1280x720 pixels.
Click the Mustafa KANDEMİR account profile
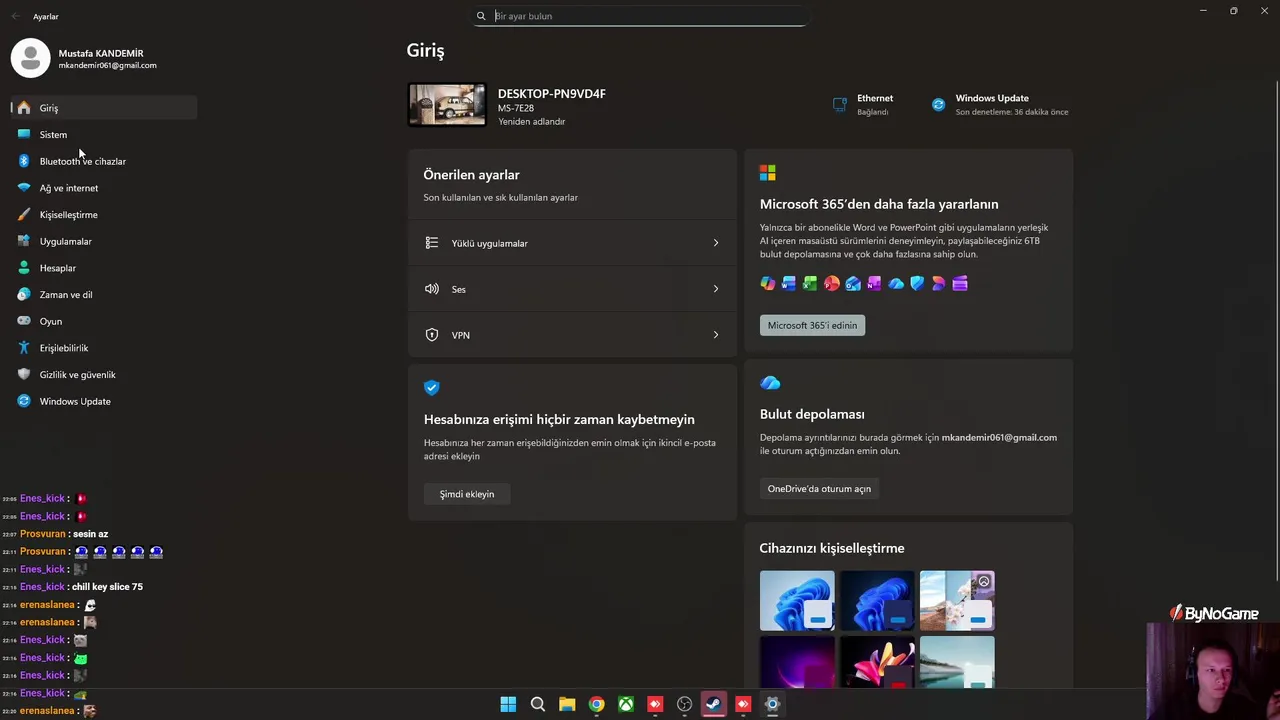[85, 58]
